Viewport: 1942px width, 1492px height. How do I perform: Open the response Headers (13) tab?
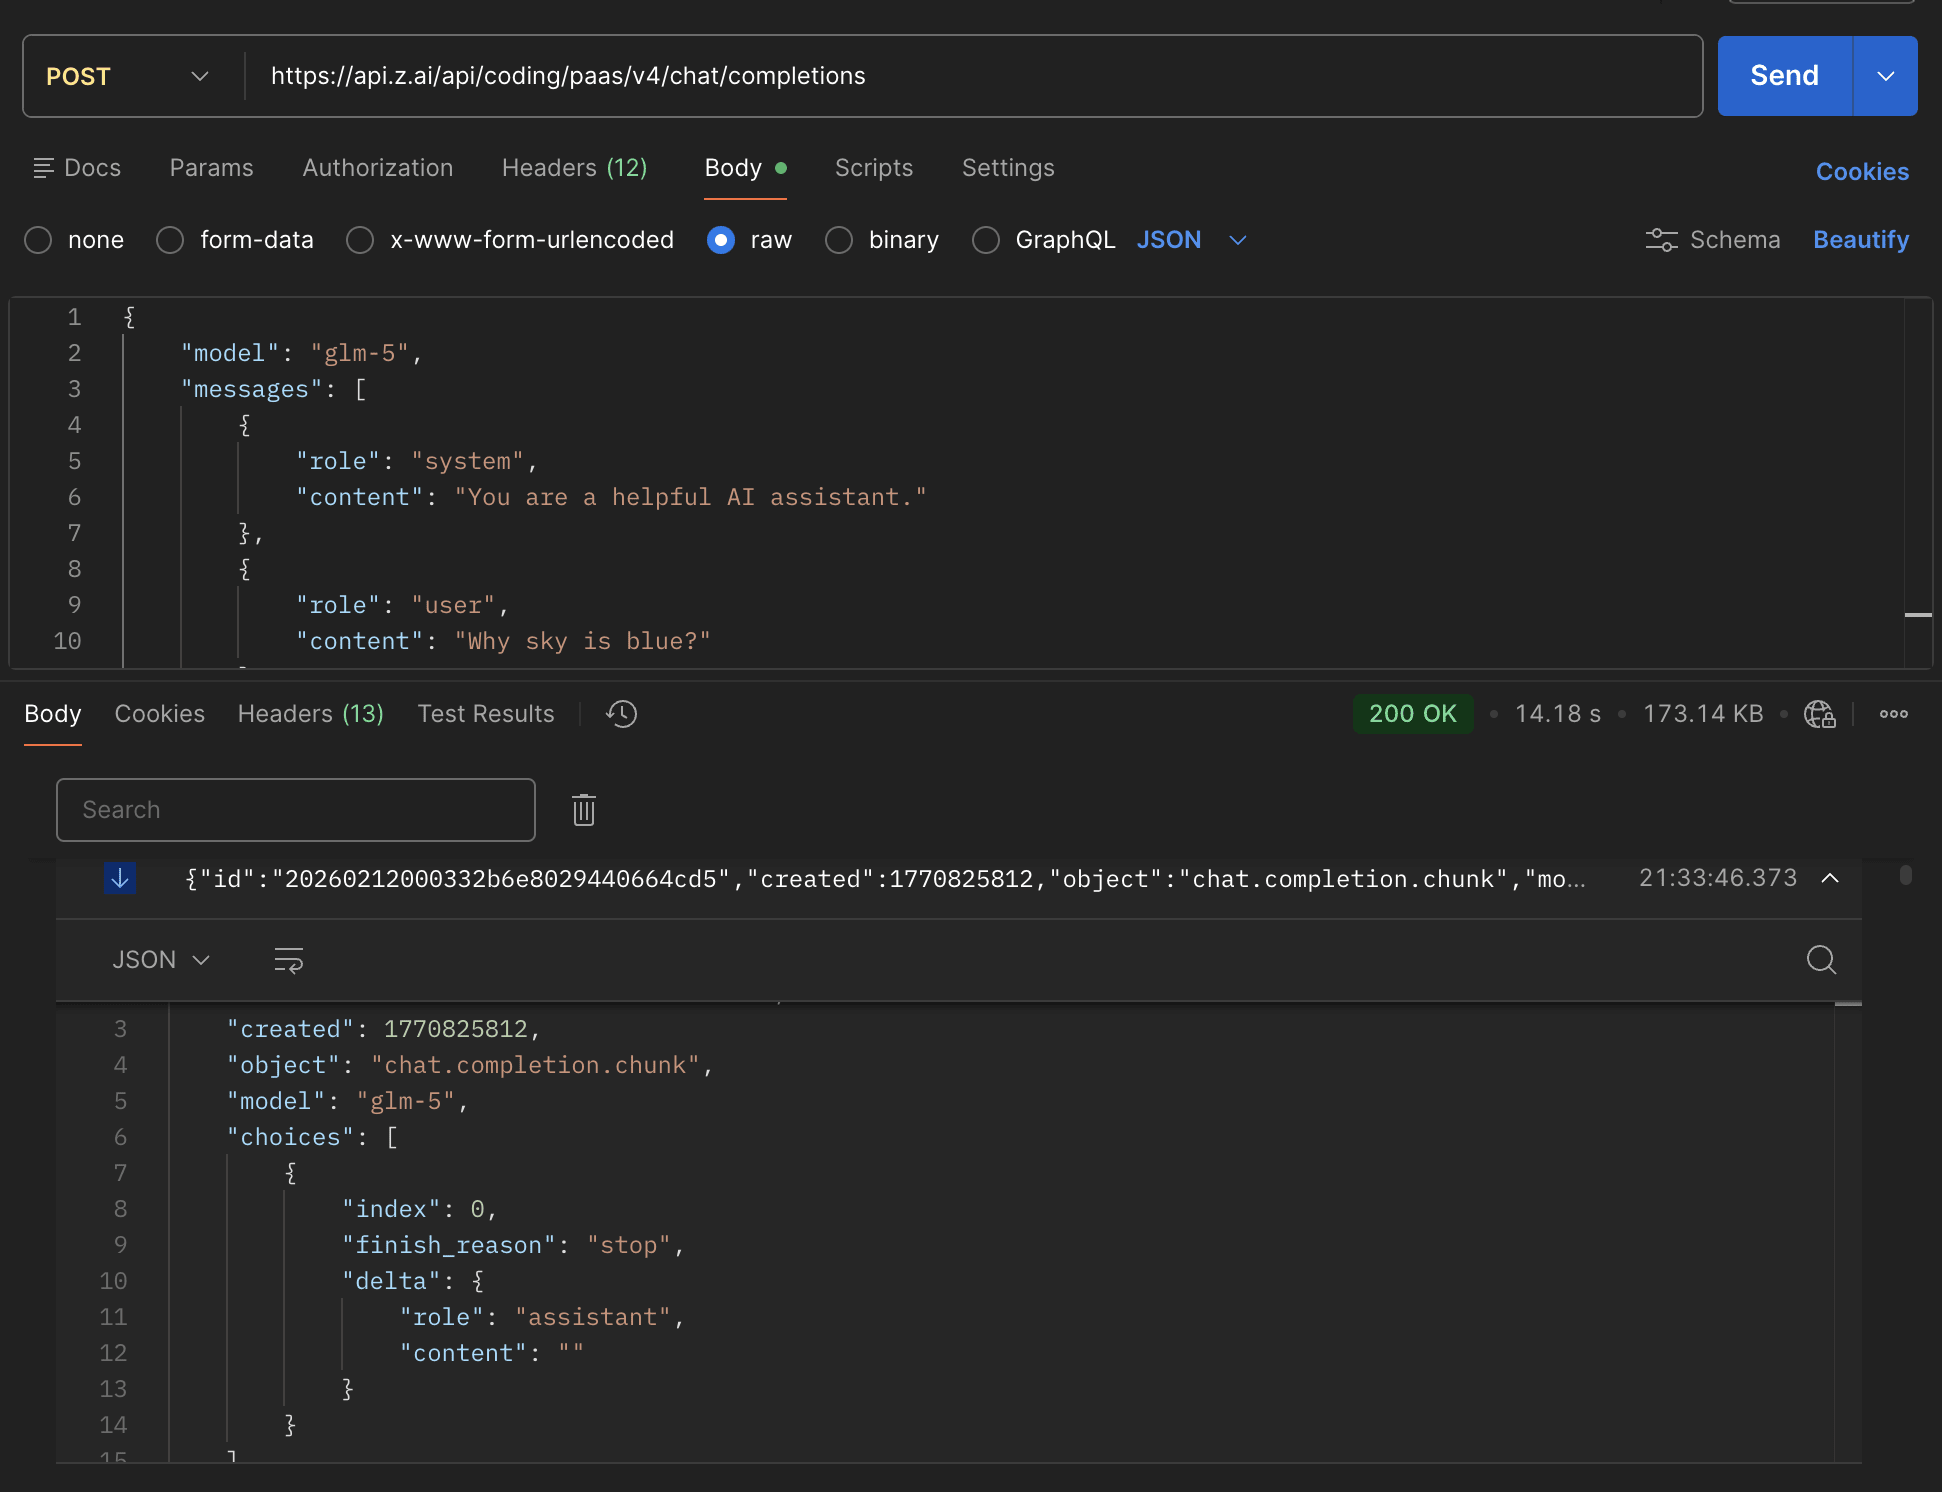pos(310,714)
